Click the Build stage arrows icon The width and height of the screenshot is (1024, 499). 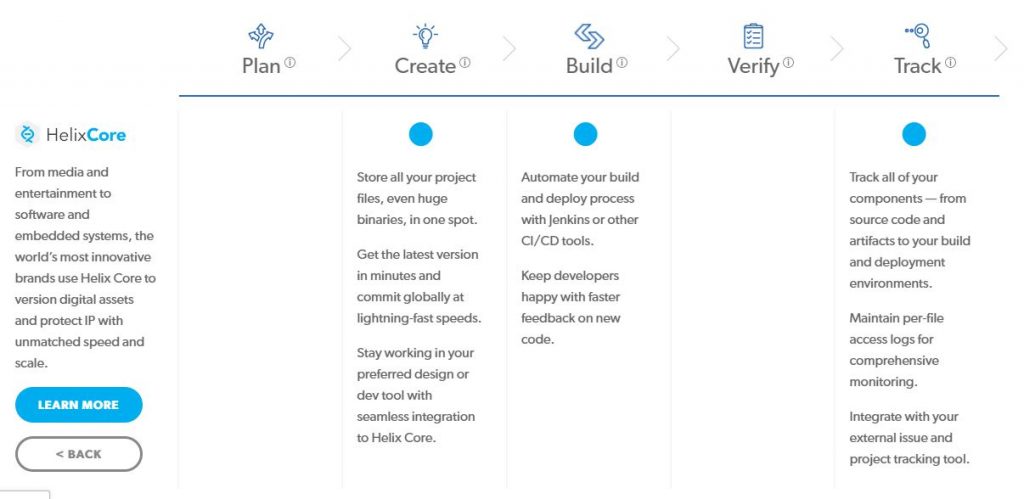589,36
